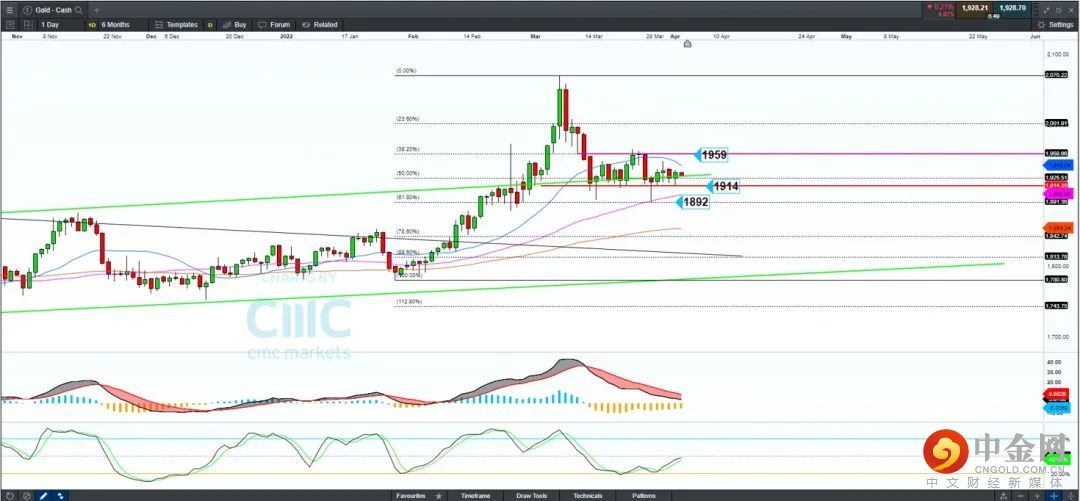Click the magenta moving average price tag
This screenshot has height=501, width=1080.
(x=1058, y=194)
